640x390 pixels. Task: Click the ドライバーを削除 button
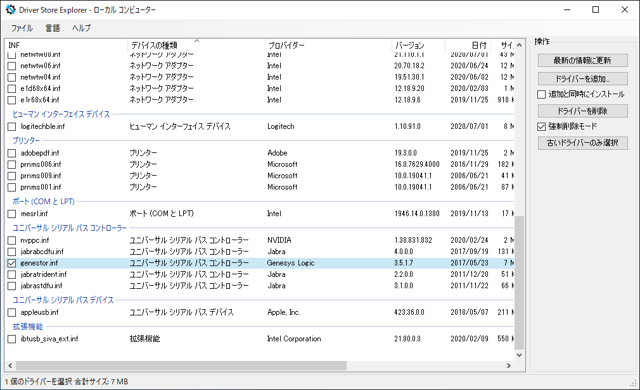point(582,111)
